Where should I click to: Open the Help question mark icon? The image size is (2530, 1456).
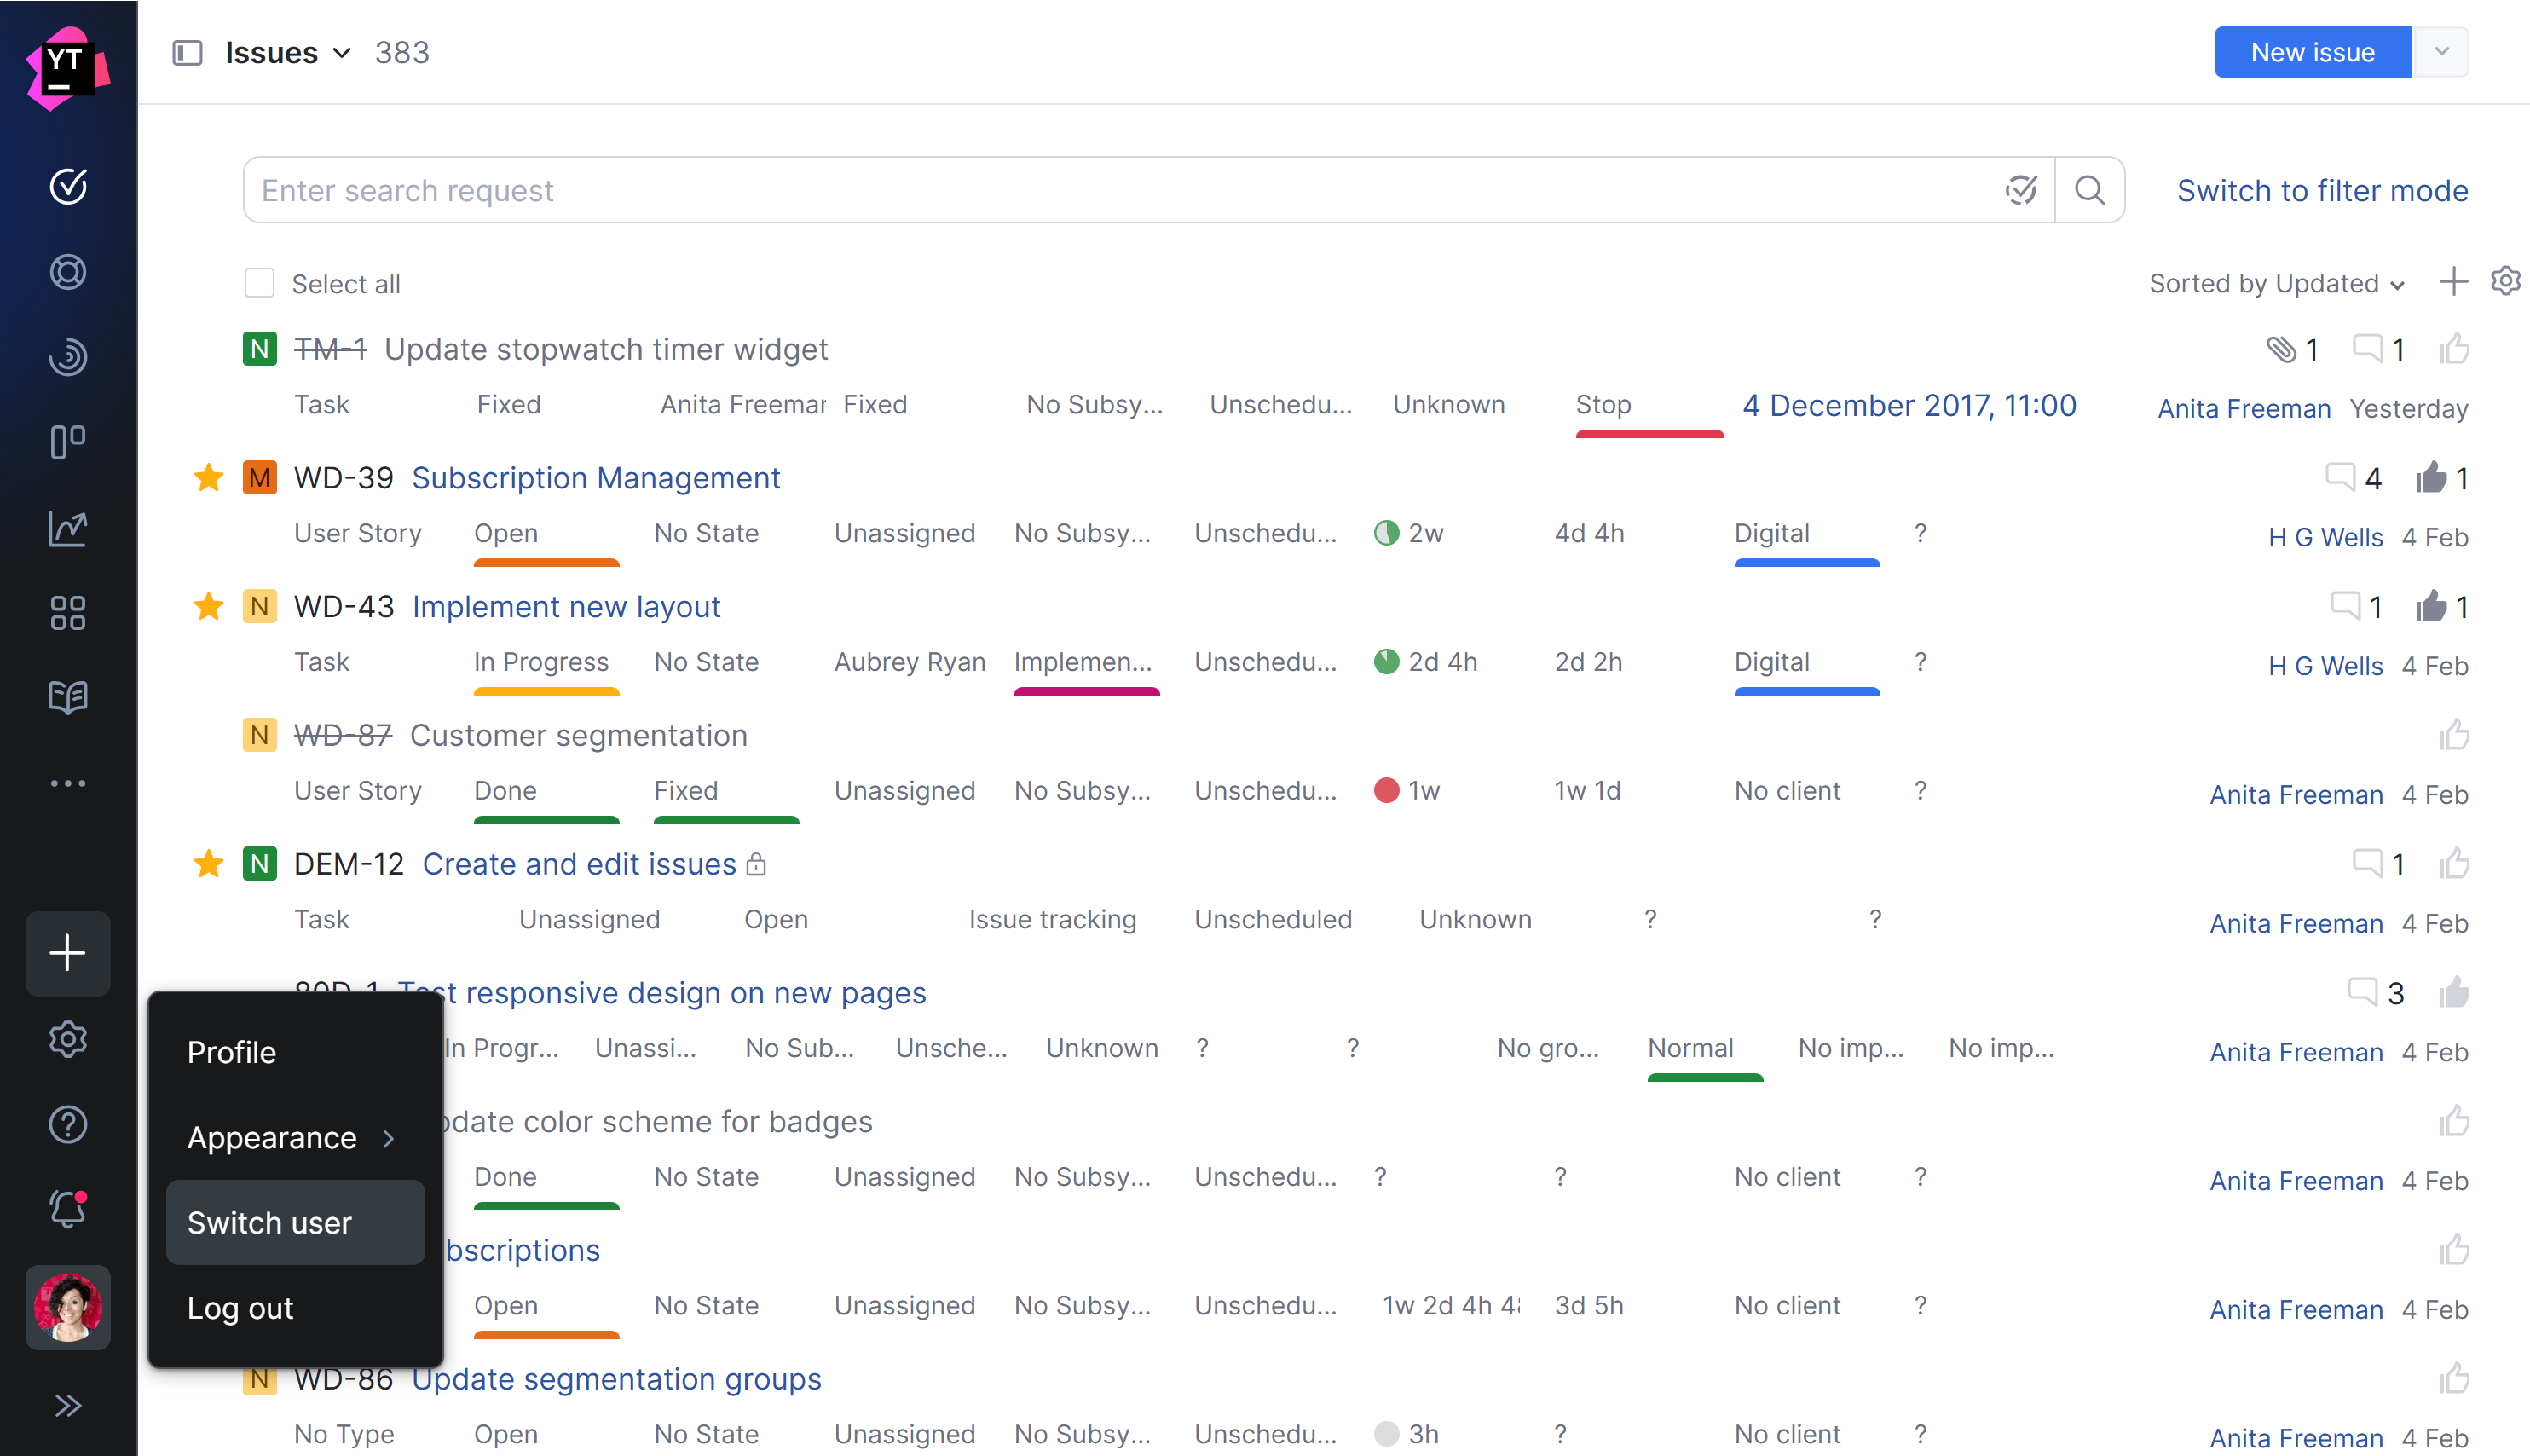[68, 1124]
